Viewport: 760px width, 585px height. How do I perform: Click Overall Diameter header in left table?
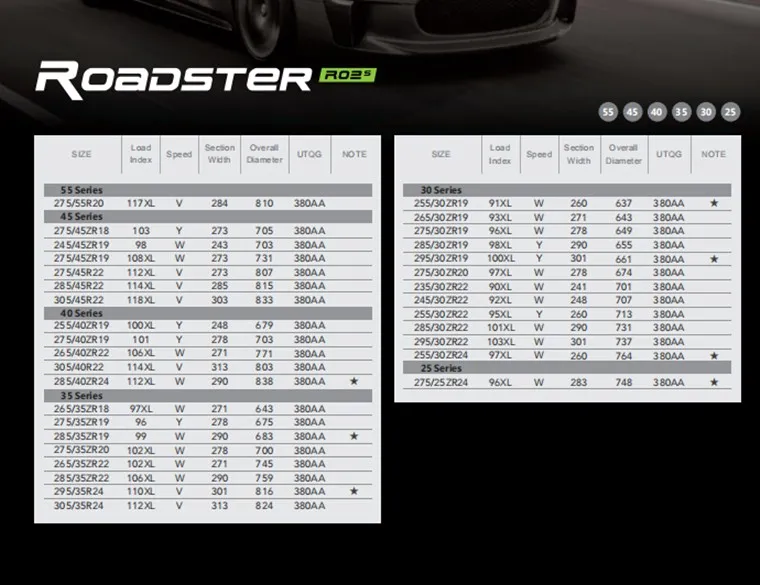point(264,154)
